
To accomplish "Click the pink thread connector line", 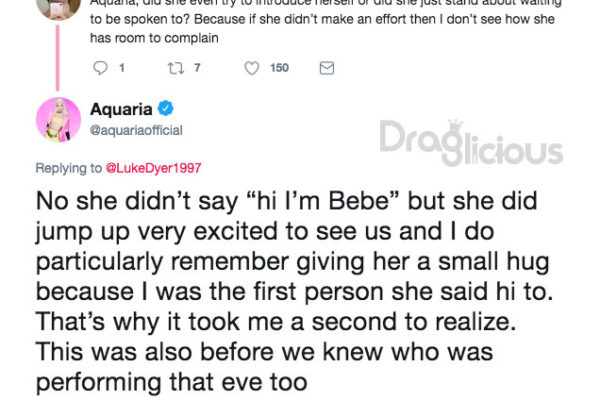I will (58, 58).
